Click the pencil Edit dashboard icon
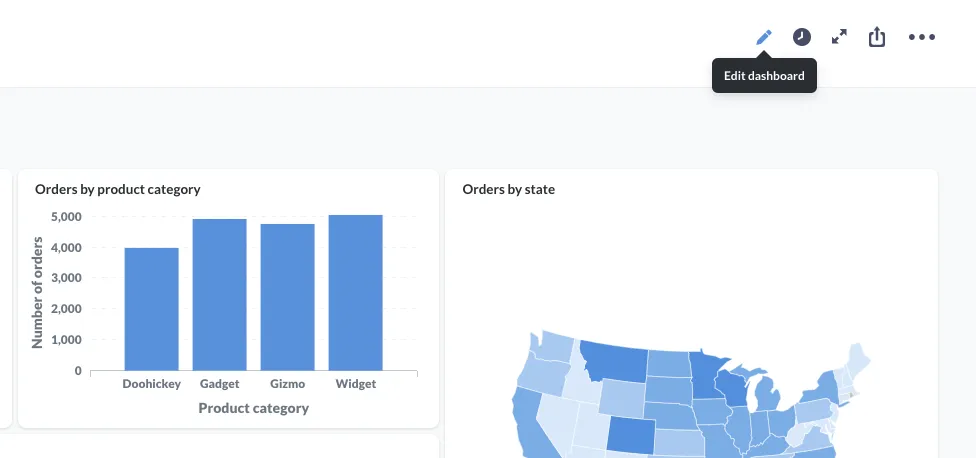The height and width of the screenshot is (458, 976). click(x=764, y=37)
